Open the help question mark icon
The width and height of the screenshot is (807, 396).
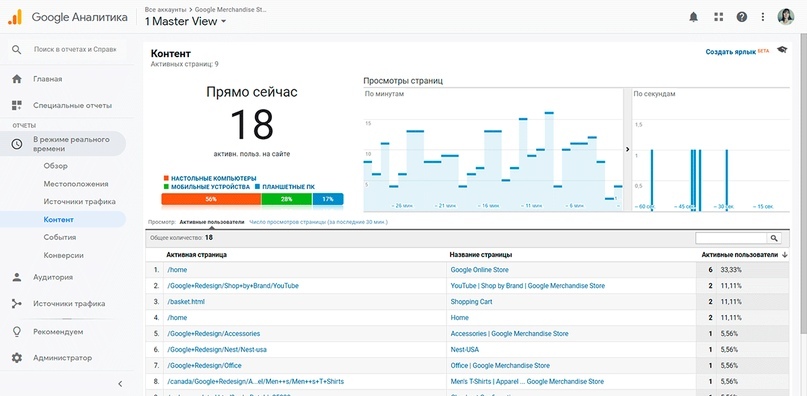coord(742,17)
